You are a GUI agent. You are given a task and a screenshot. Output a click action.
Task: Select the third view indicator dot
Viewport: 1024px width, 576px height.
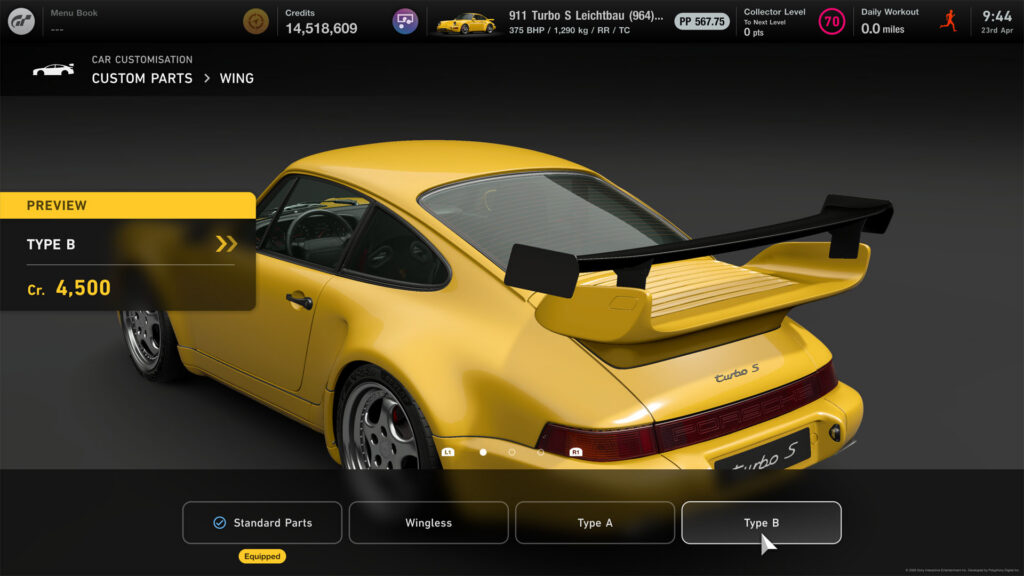pos(541,452)
